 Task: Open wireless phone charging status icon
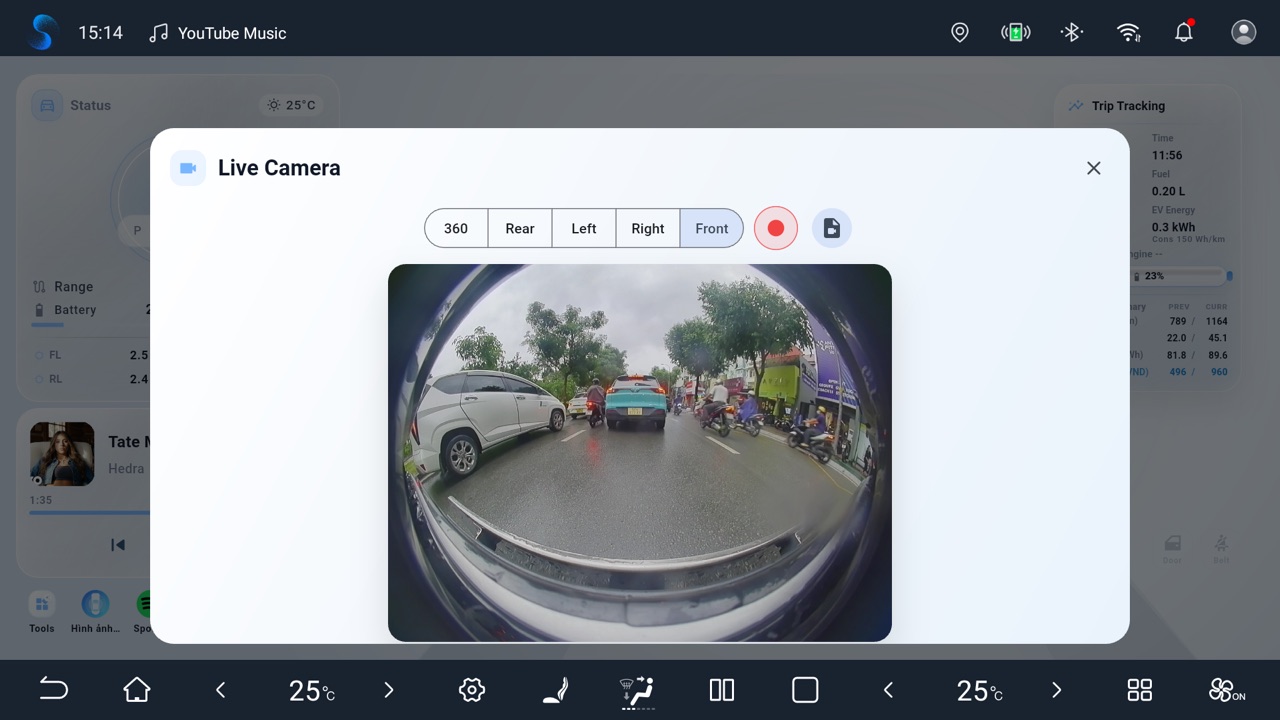coord(1016,32)
